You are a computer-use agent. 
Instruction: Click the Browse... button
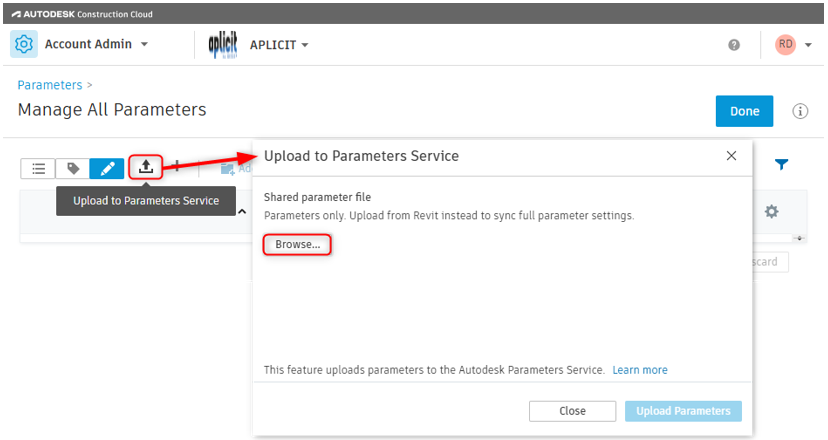click(297, 244)
